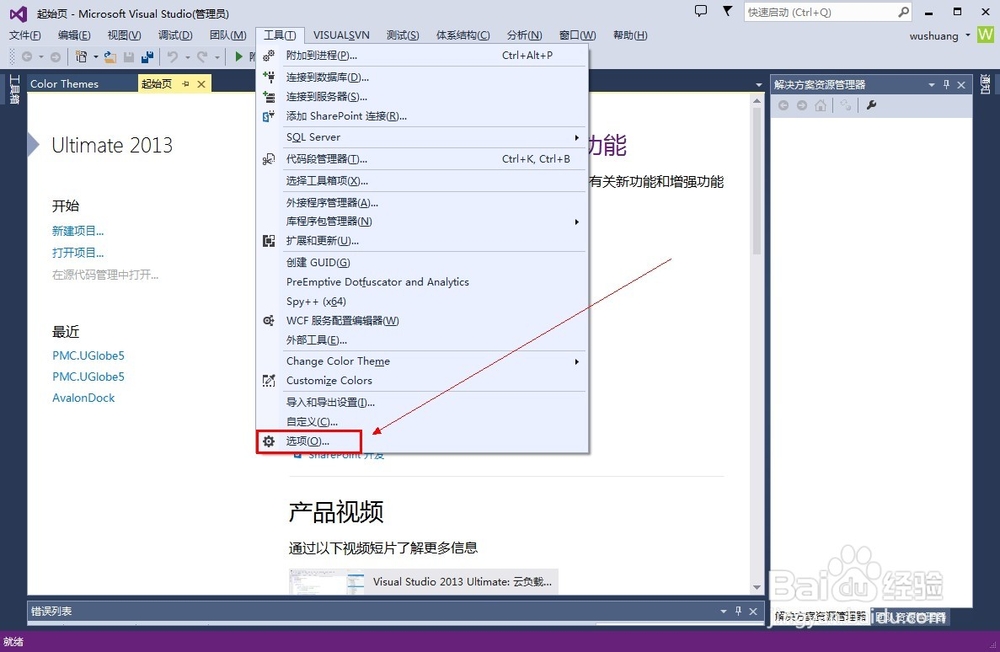Unpin the 起始页 tab pin icon

tap(184, 84)
